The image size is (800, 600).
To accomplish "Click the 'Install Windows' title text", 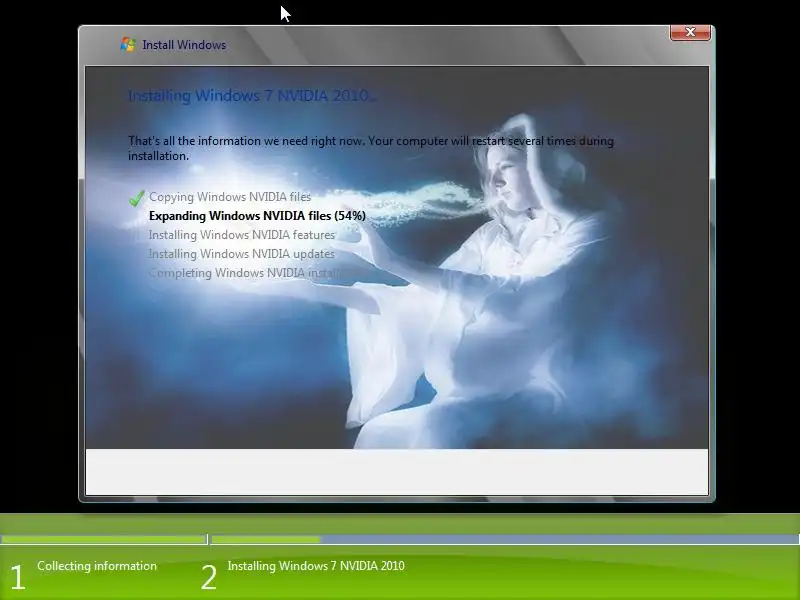I will (x=184, y=45).
